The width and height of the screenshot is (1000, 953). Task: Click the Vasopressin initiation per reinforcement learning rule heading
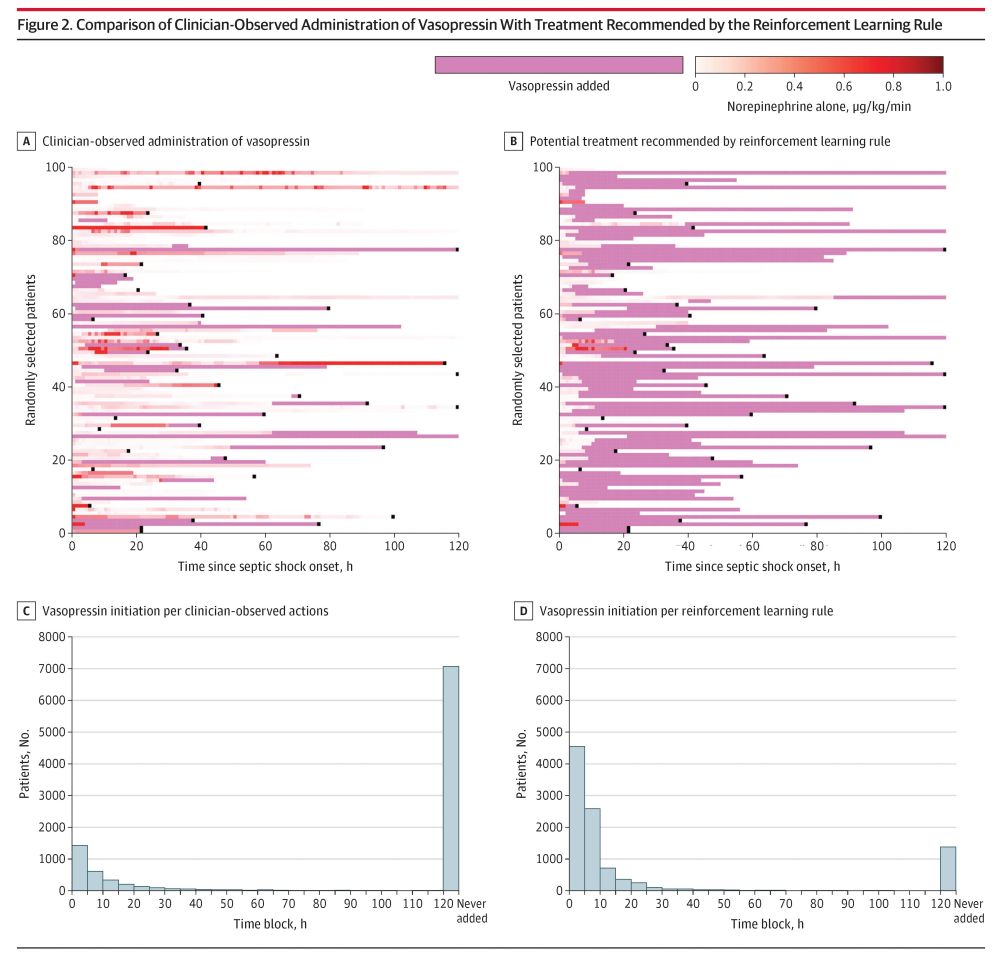(686, 611)
